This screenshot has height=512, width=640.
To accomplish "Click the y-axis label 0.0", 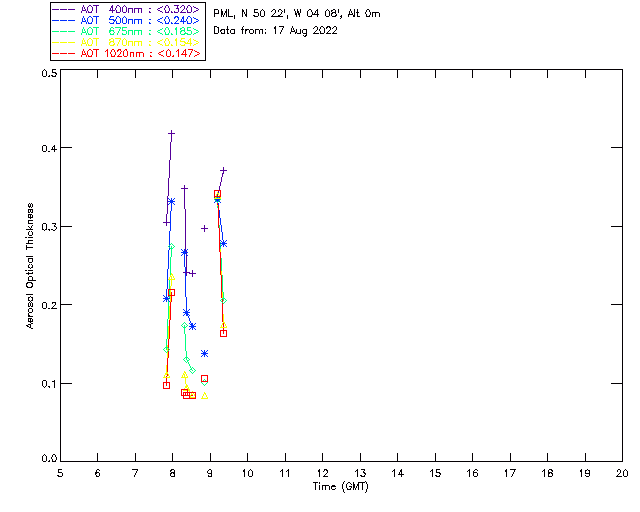I will point(49,459).
